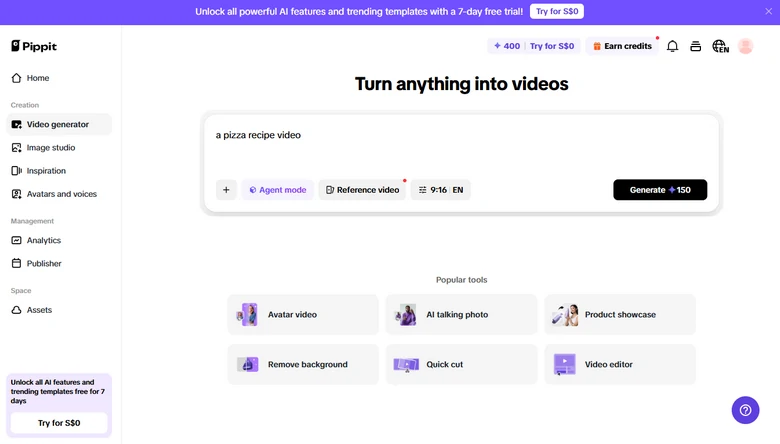Screen dimensions: 780x444
Task: Open 9:16 EN settings dropdown
Action: pos(441,190)
